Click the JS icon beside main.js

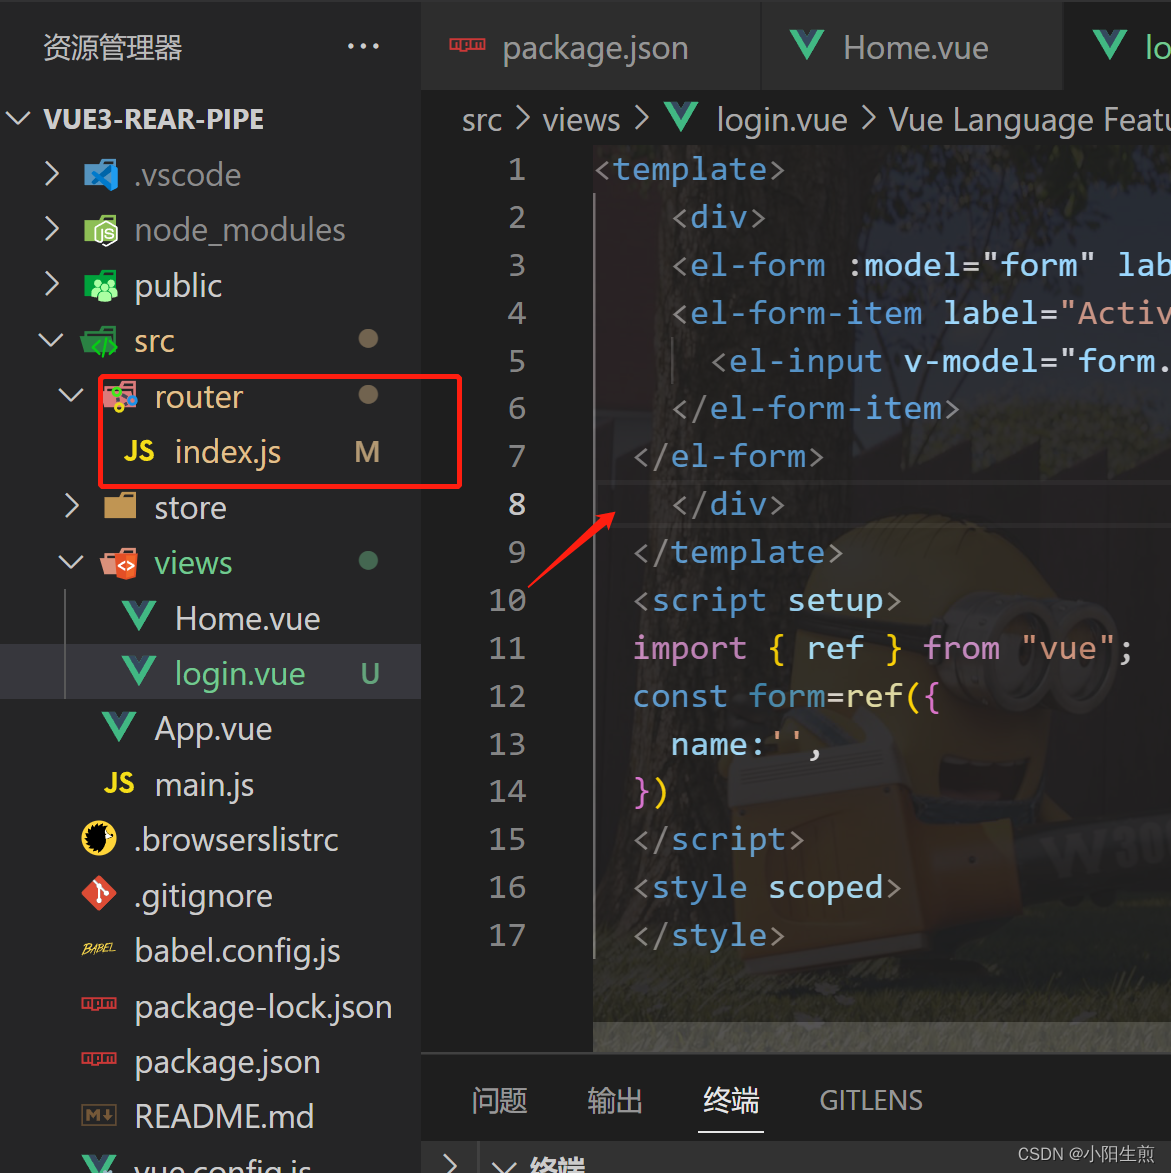118,783
